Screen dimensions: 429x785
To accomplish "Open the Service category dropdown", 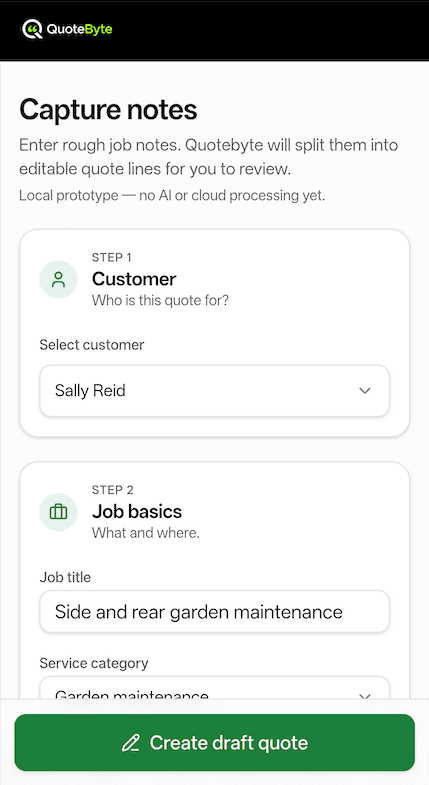I will pos(214,688).
